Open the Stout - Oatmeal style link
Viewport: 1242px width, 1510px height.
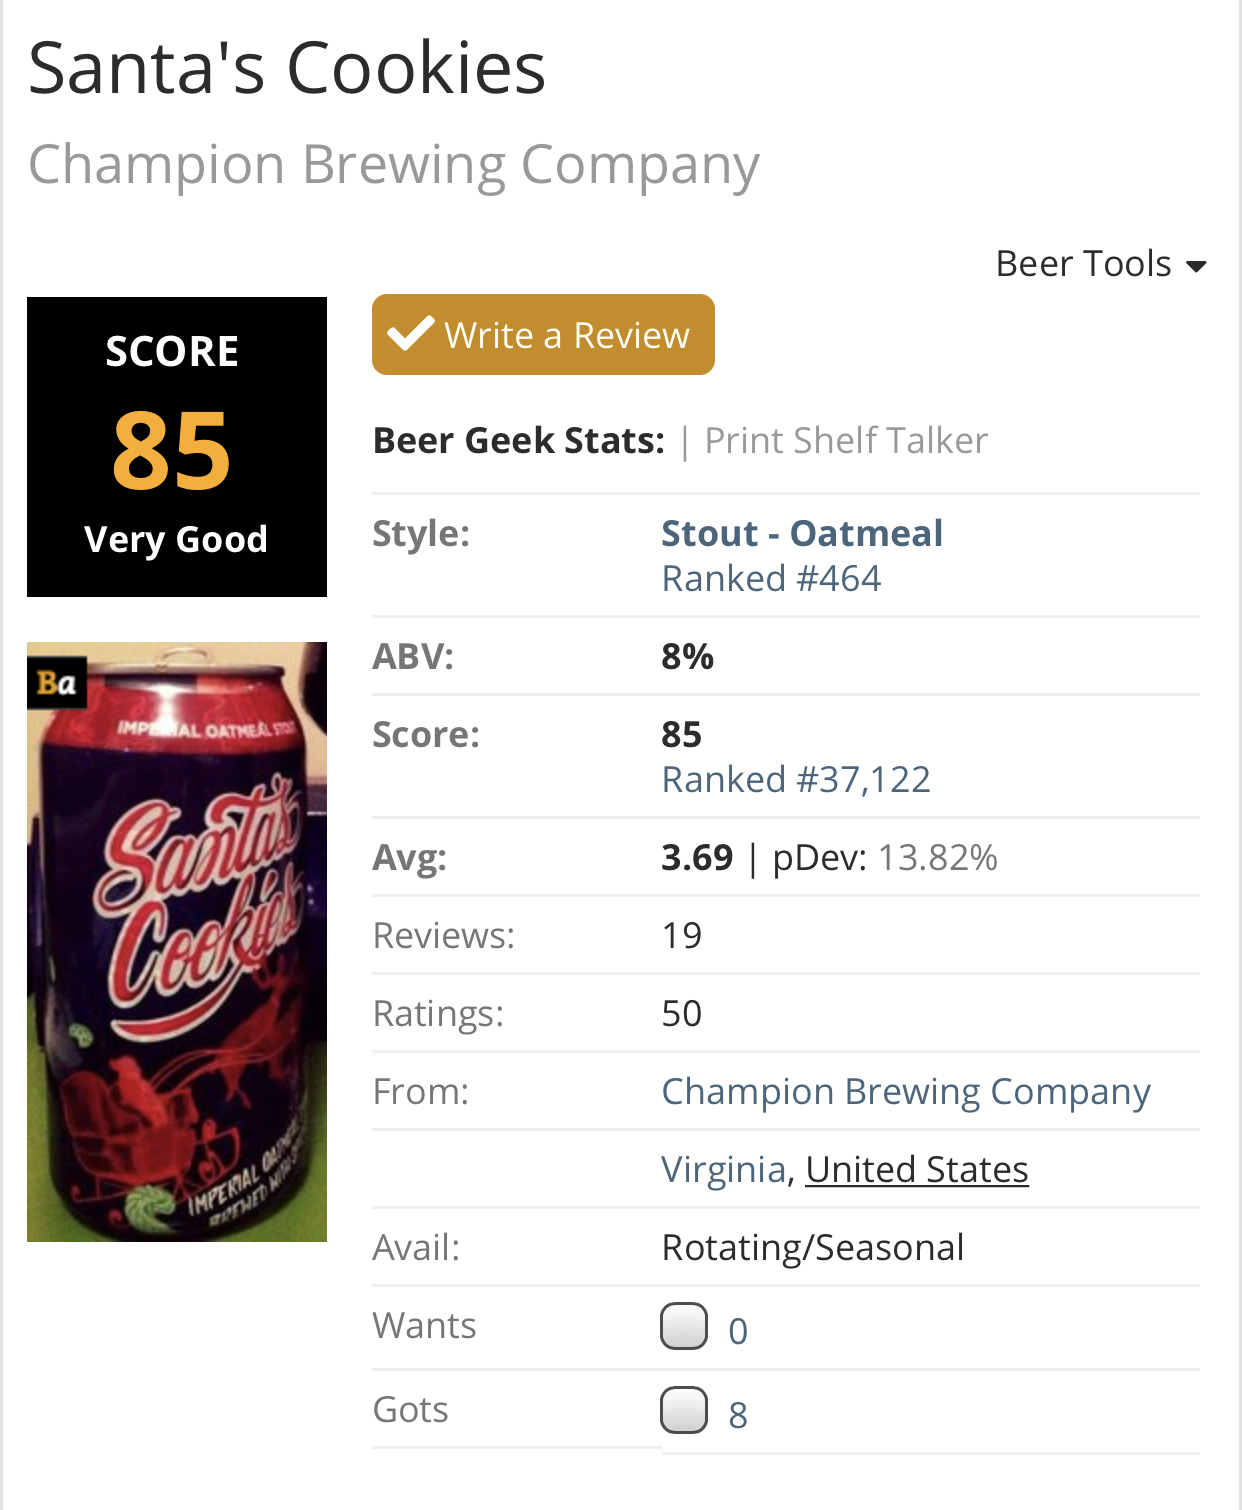[x=802, y=533]
